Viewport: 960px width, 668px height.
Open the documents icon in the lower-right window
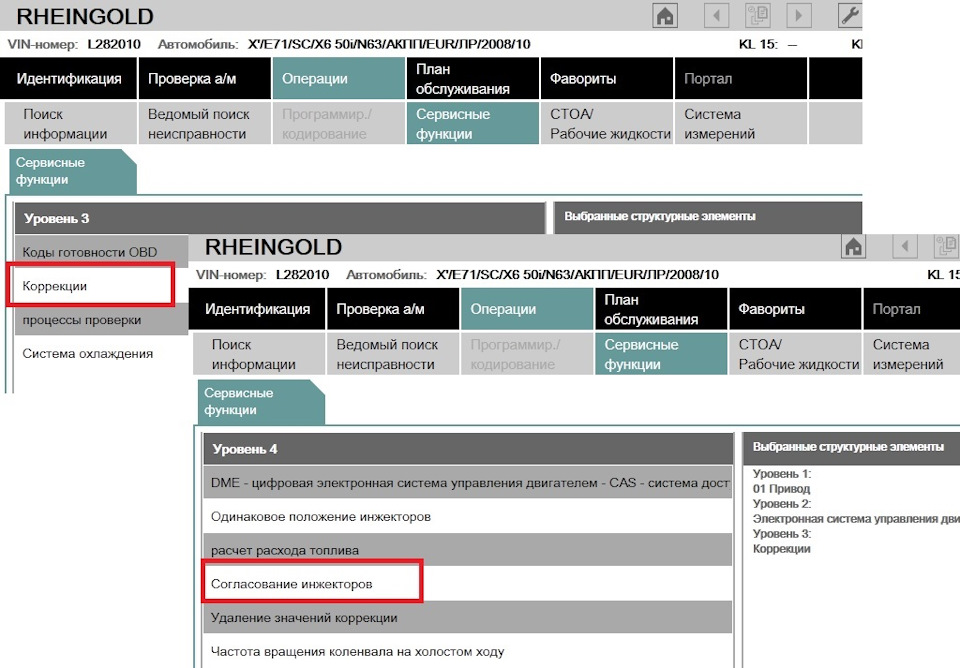947,247
